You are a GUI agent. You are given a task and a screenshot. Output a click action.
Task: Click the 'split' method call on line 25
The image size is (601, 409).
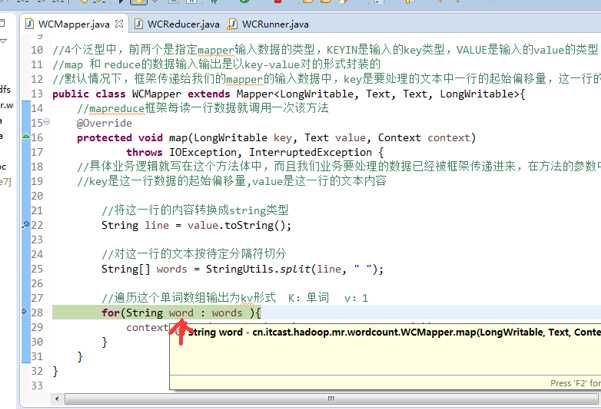coord(295,269)
